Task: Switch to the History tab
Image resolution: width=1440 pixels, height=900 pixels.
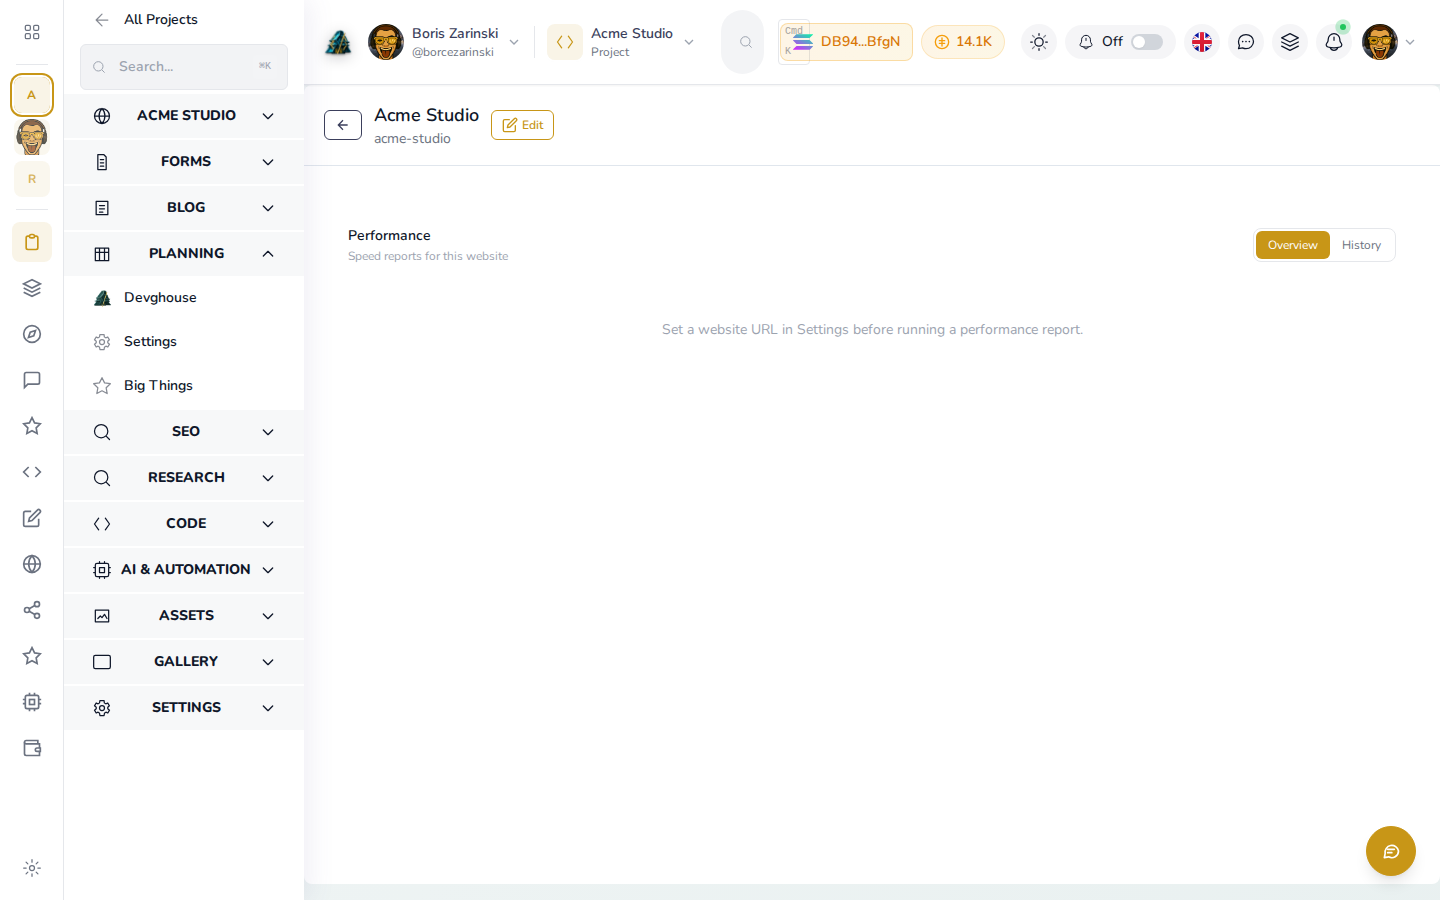Action: click(x=1361, y=245)
